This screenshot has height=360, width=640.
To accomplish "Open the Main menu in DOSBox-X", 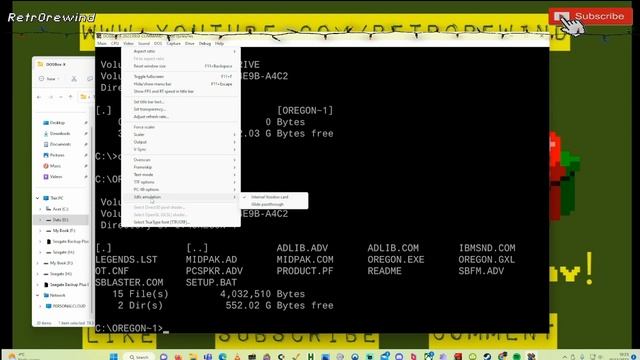I will pos(102,43).
